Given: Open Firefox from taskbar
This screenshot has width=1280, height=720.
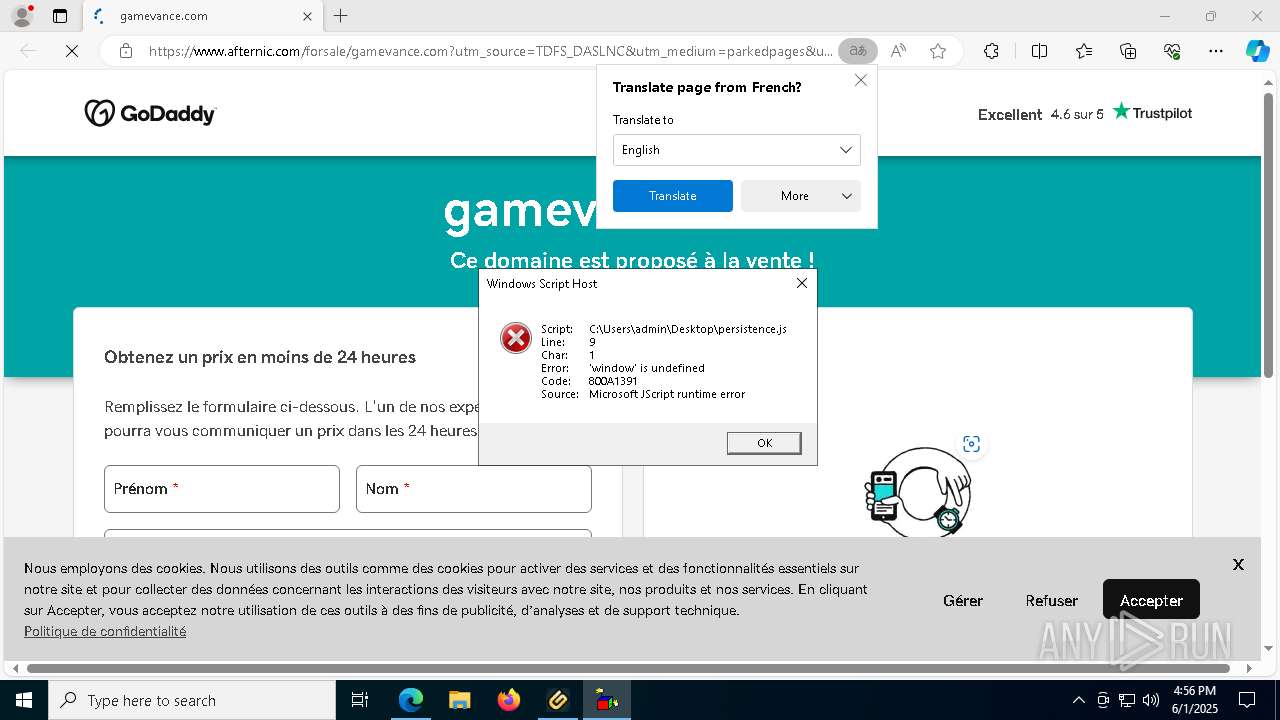Looking at the screenshot, I should pos(508,700).
